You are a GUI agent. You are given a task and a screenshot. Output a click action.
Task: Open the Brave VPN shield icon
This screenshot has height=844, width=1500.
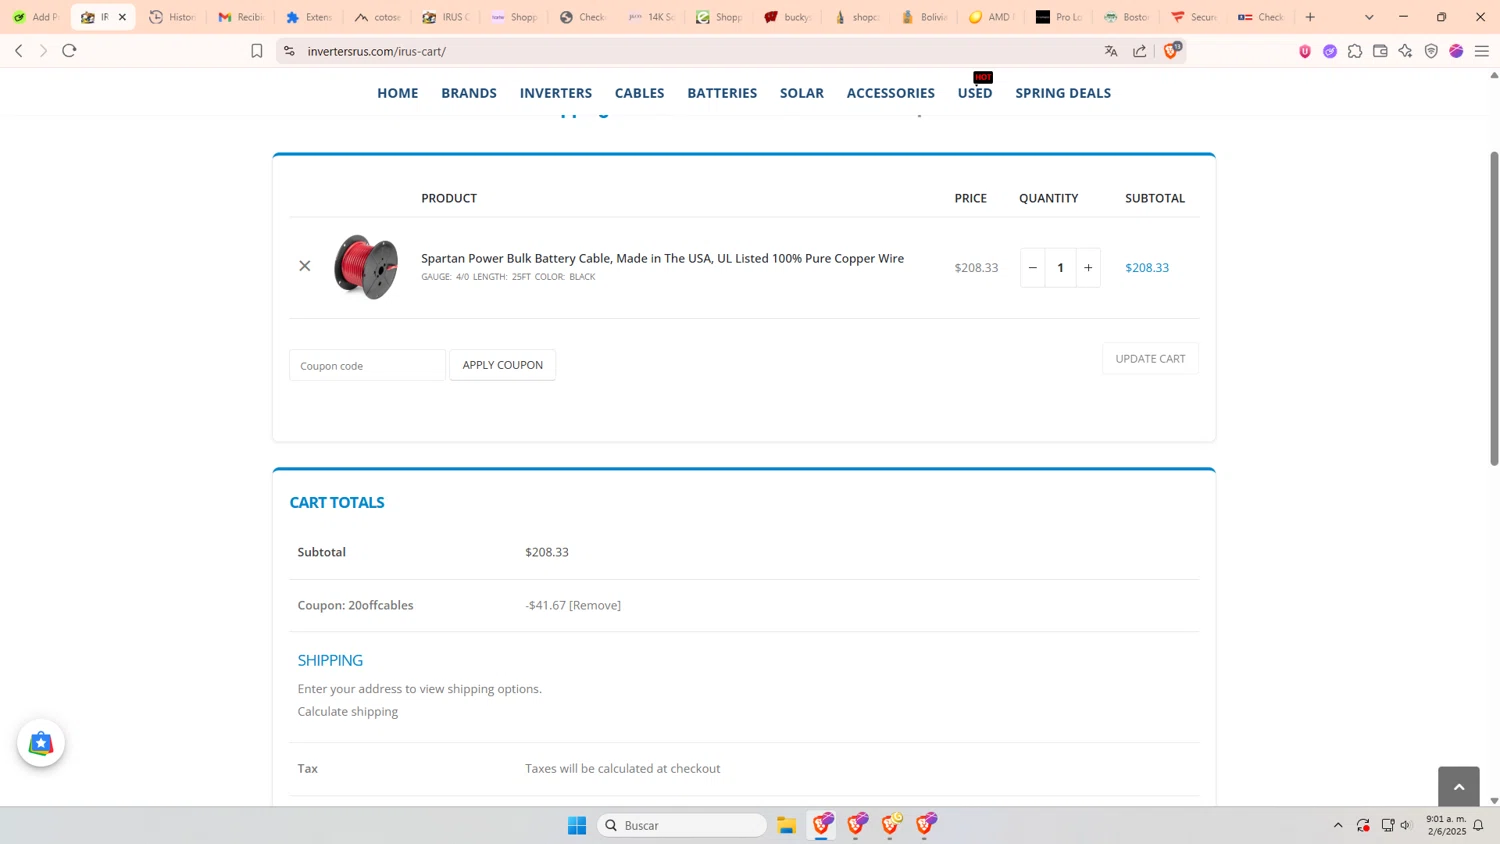point(1431,51)
